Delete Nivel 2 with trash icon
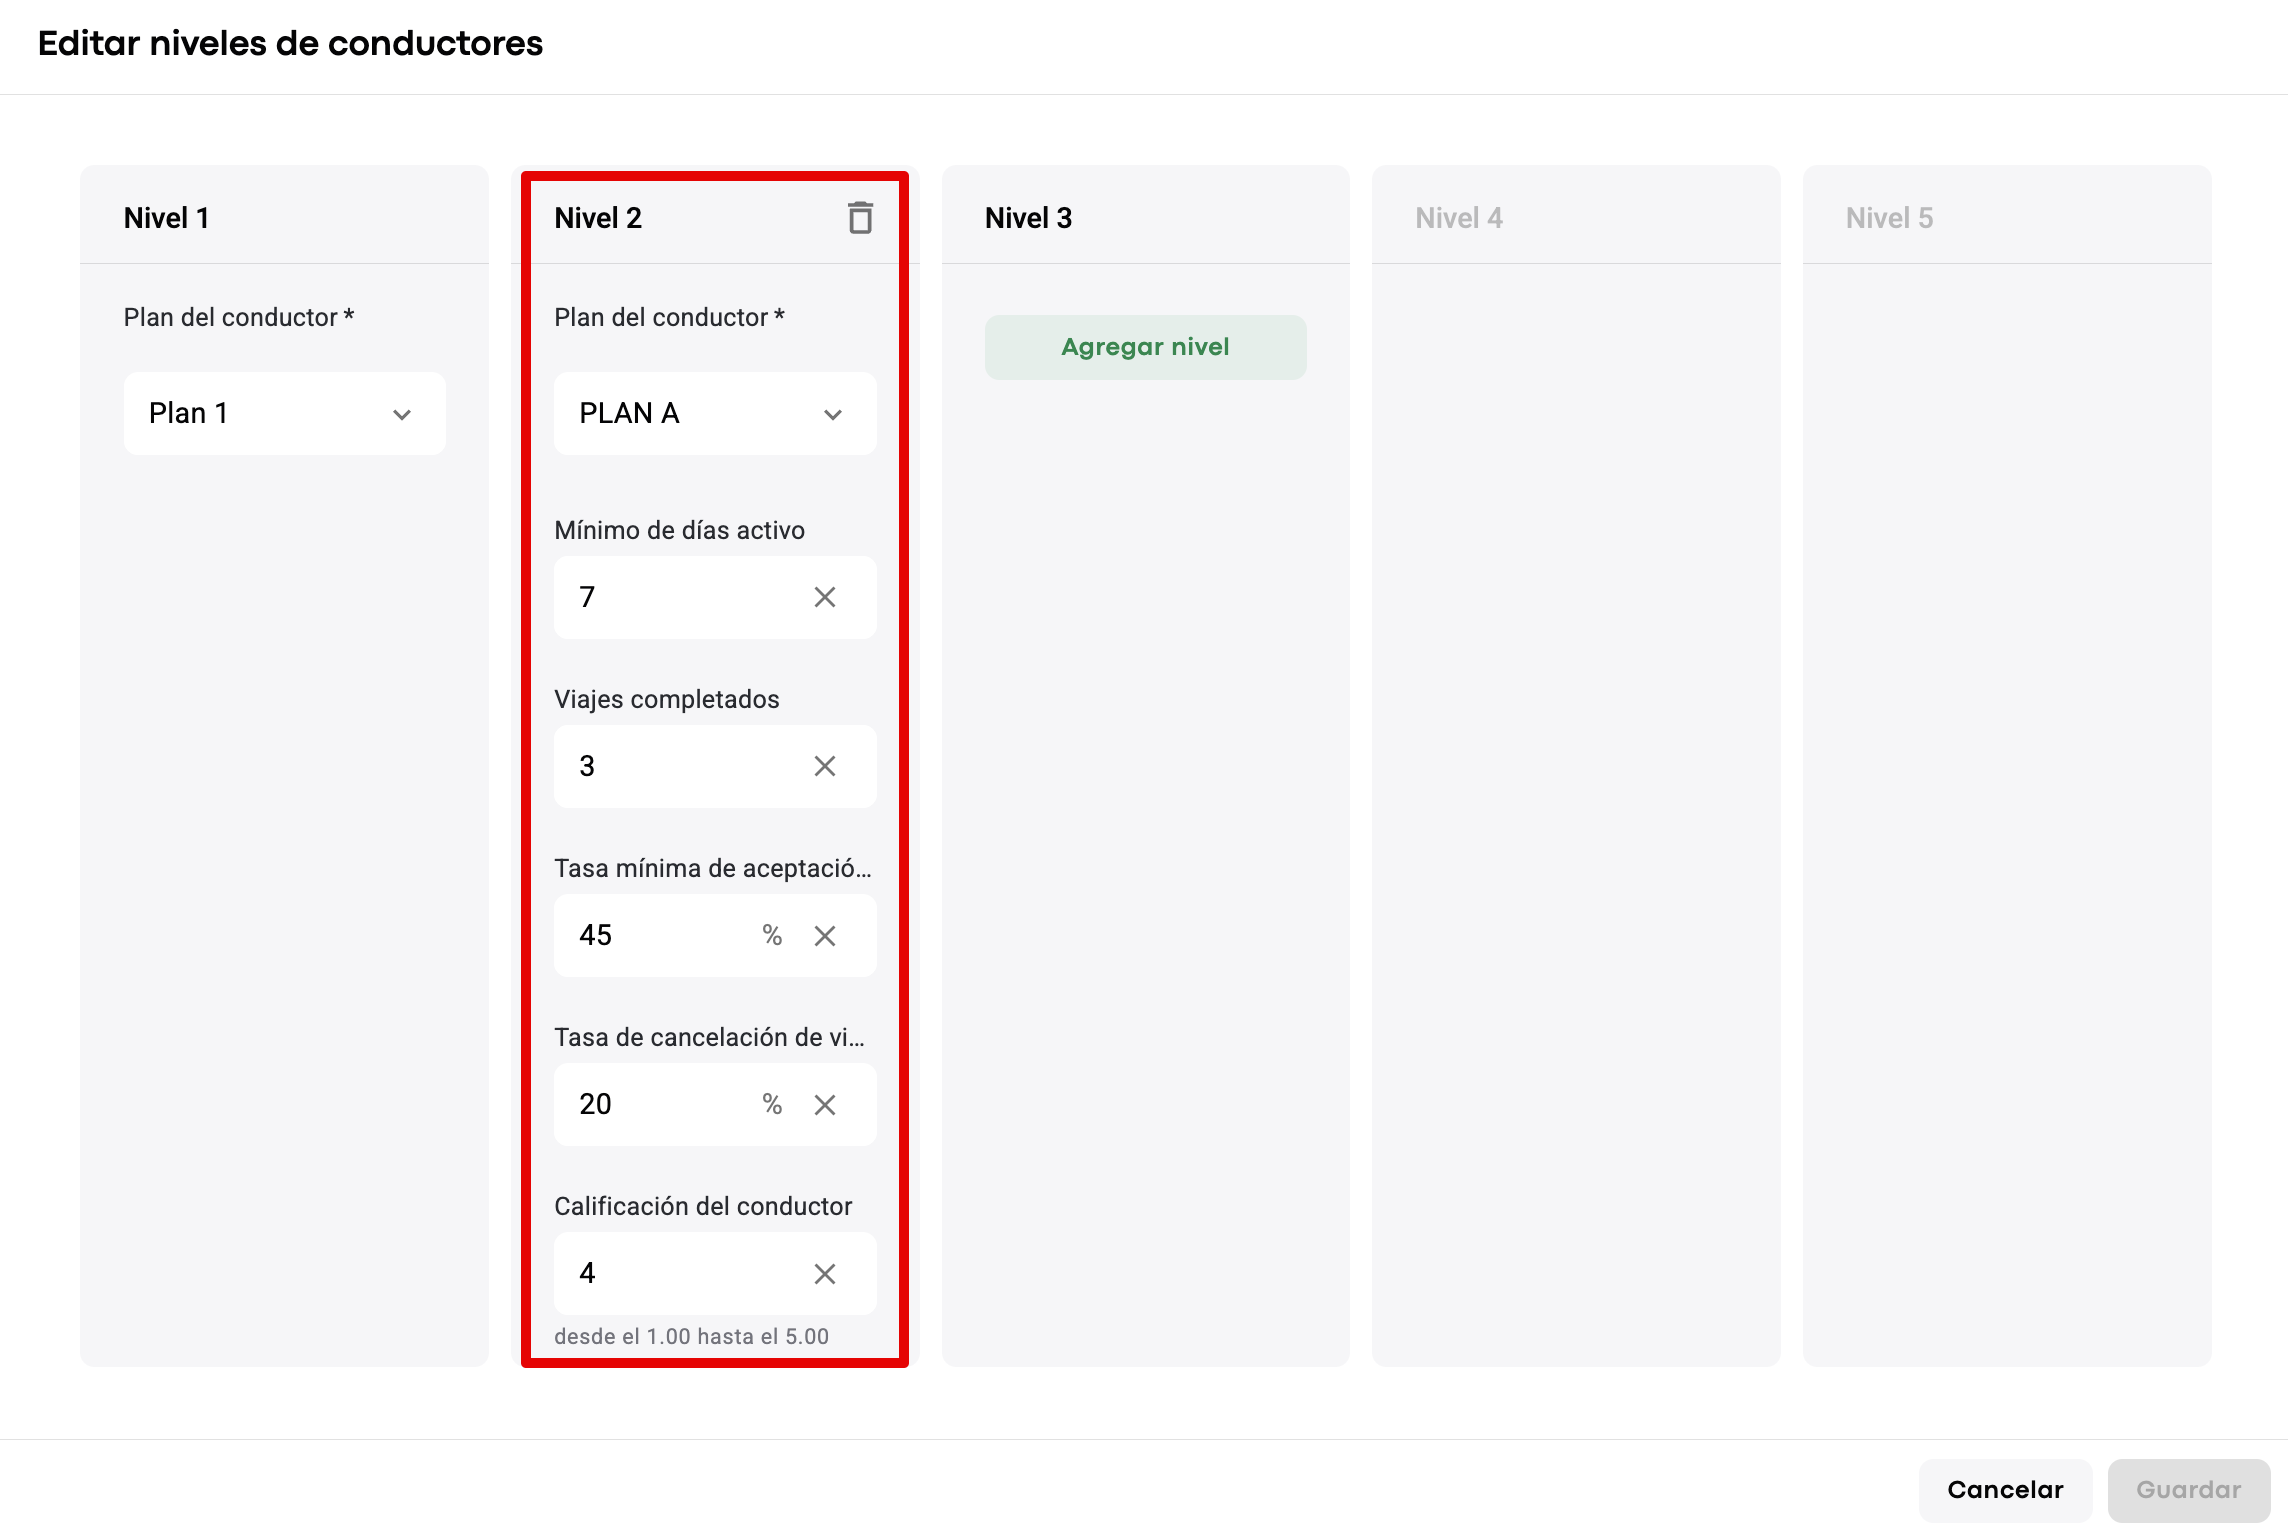This screenshot has height=1534, width=2288. pyautogui.click(x=860, y=218)
